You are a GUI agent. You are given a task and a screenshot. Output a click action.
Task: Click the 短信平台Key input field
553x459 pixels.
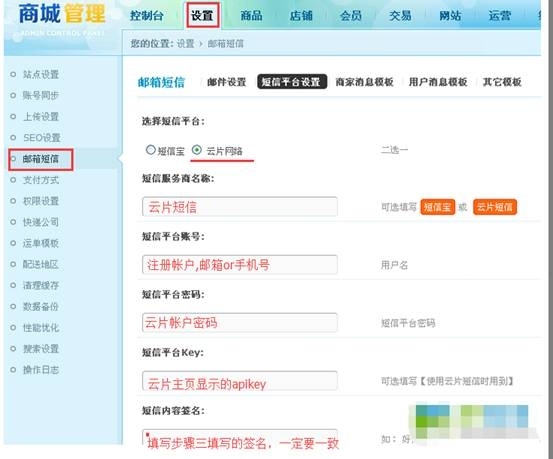click(x=240, y=381)
